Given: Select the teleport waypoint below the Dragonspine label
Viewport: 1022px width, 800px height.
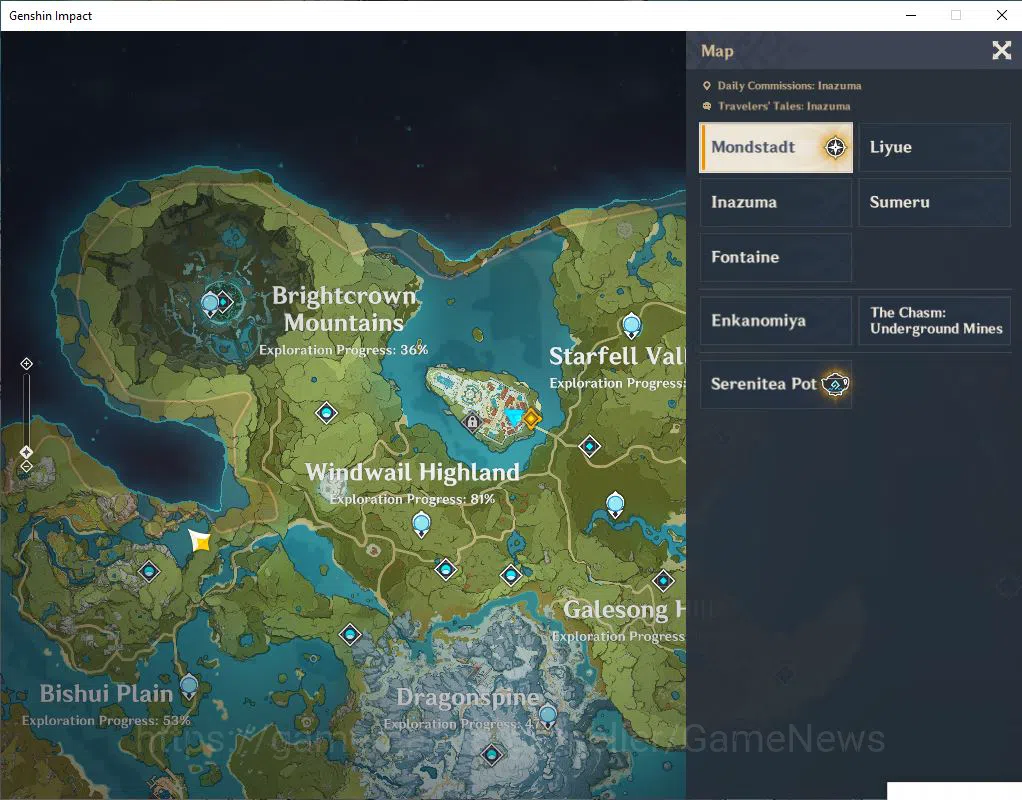Looking at the screenshot, I should [492, 755].
